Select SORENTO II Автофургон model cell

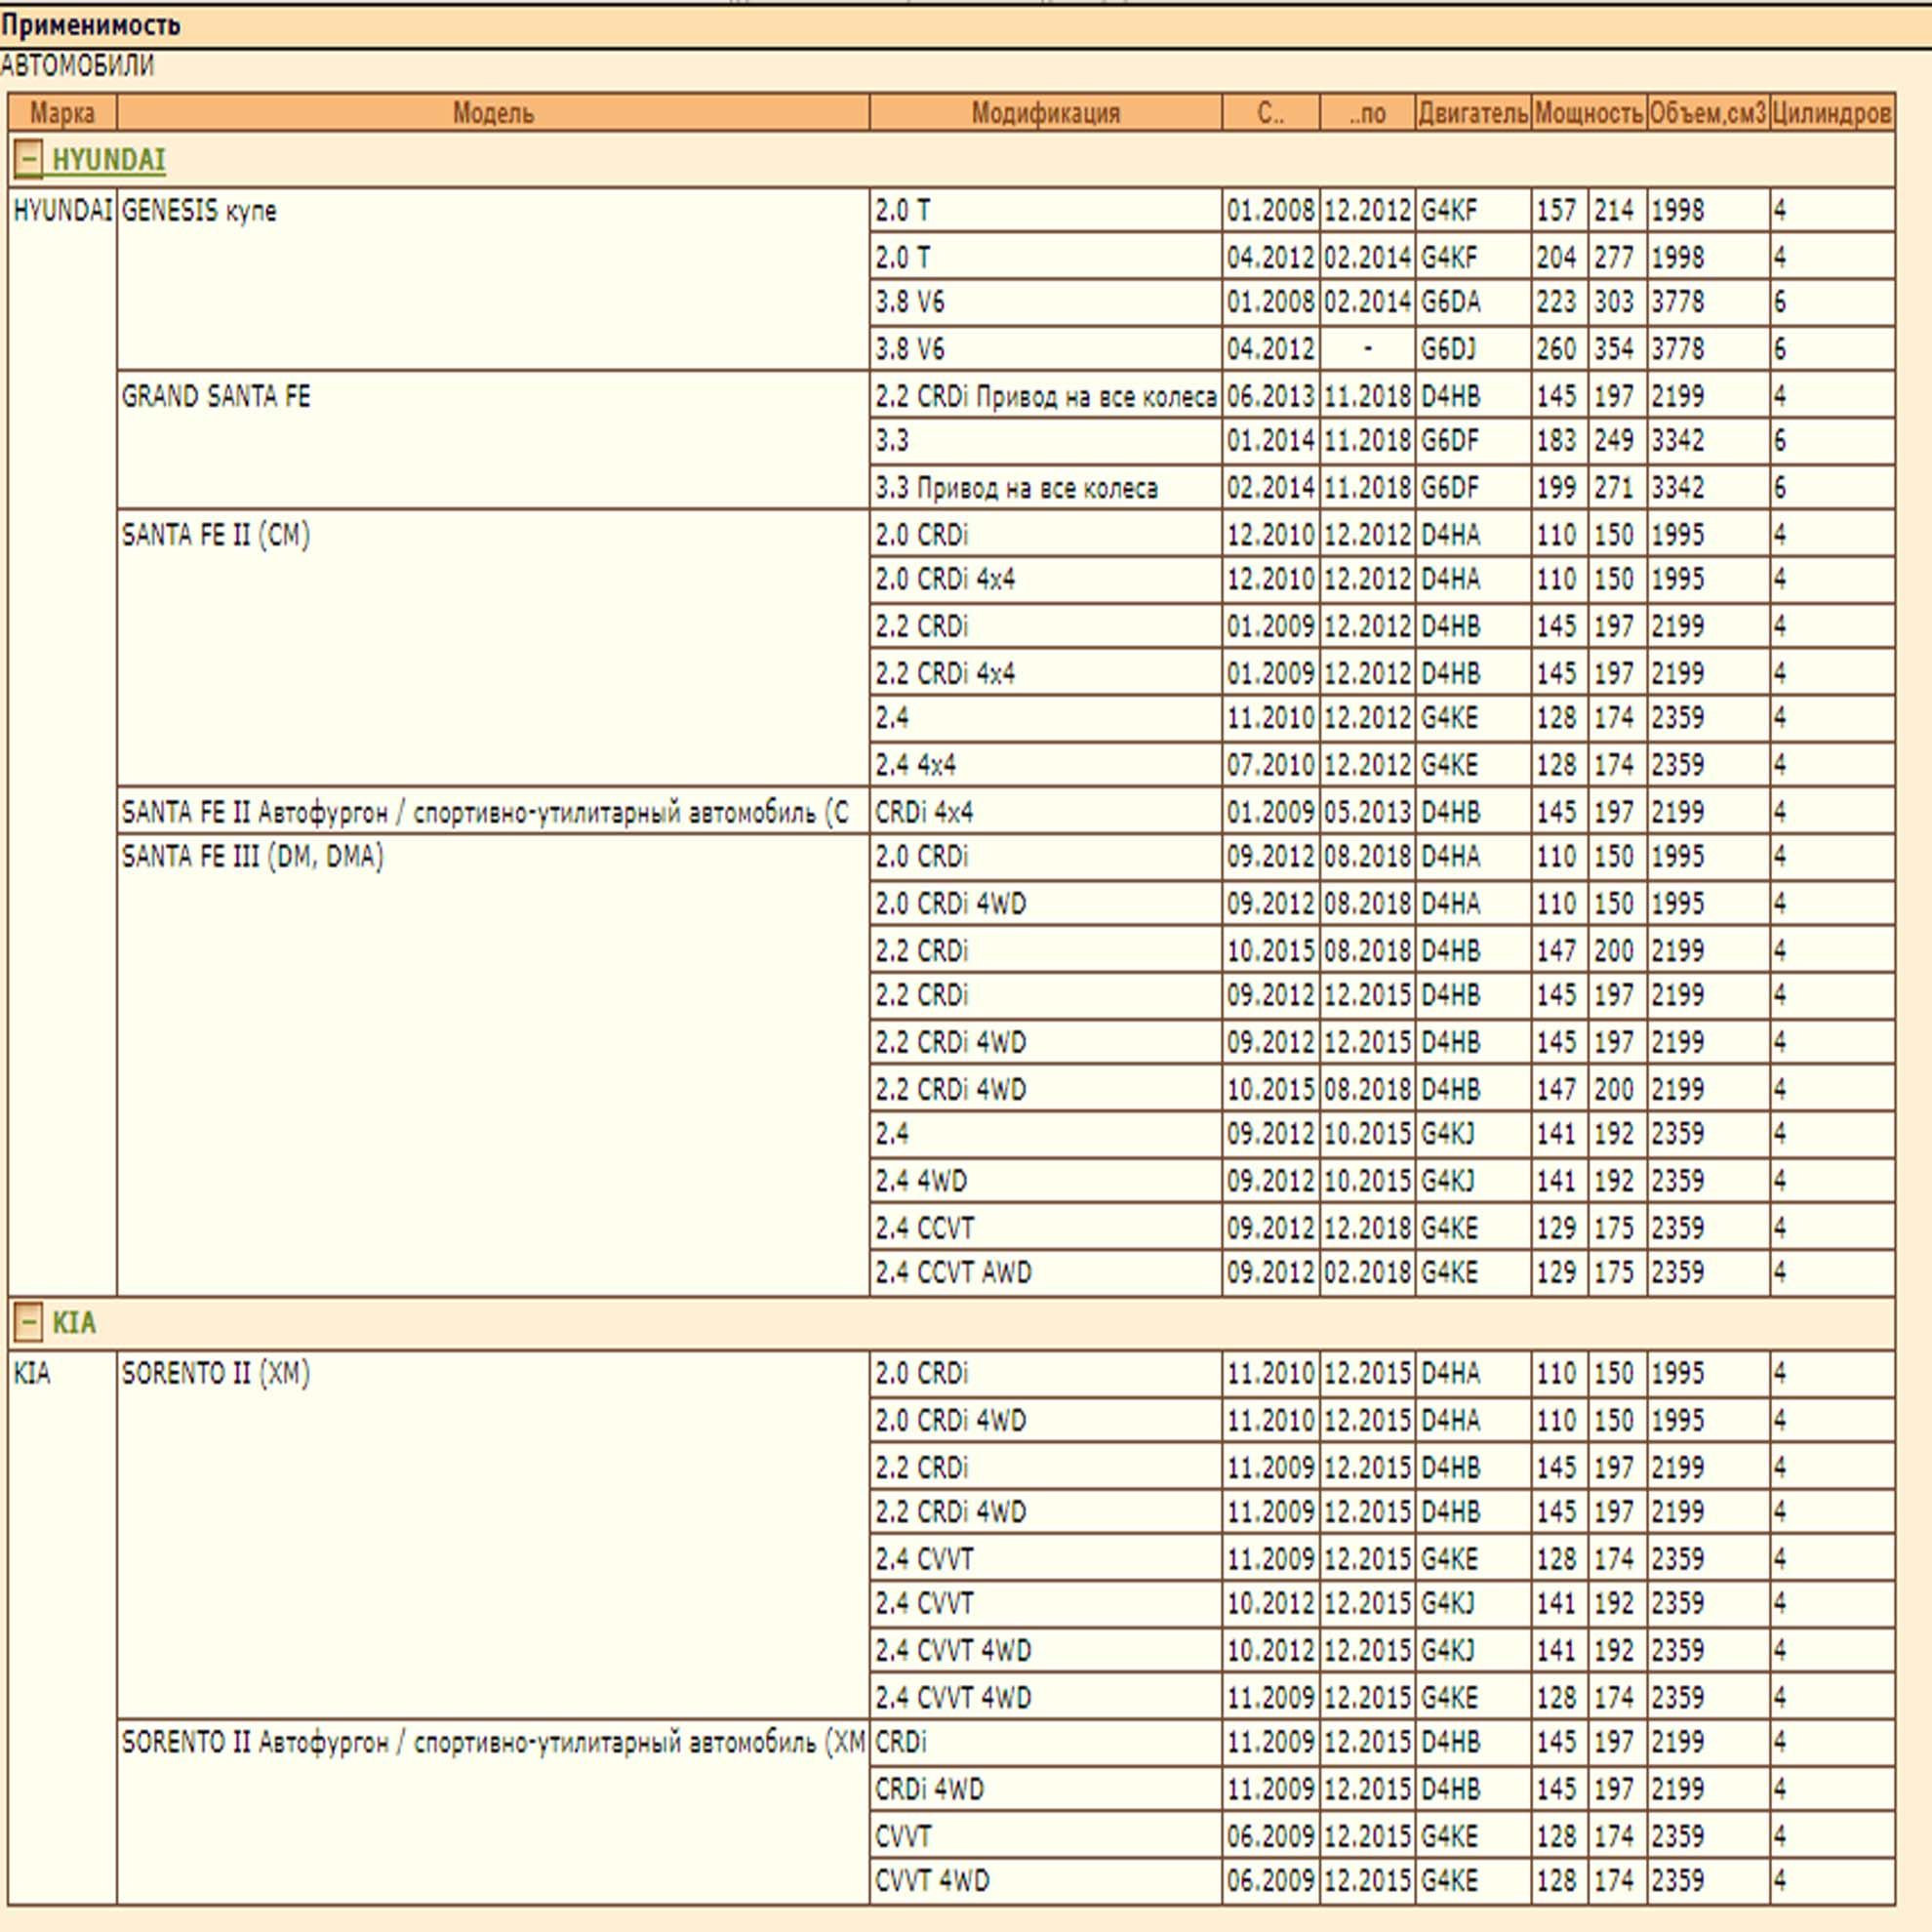[493, 1811]
